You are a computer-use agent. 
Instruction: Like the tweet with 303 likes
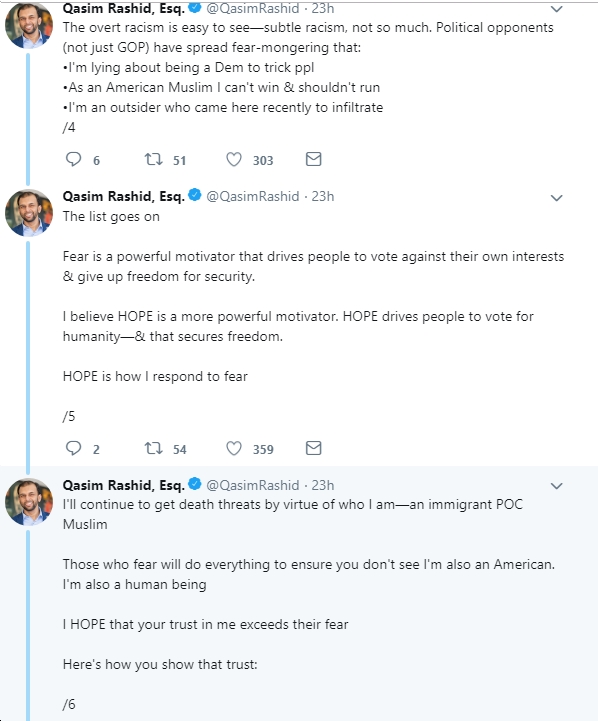coord(234,160)
